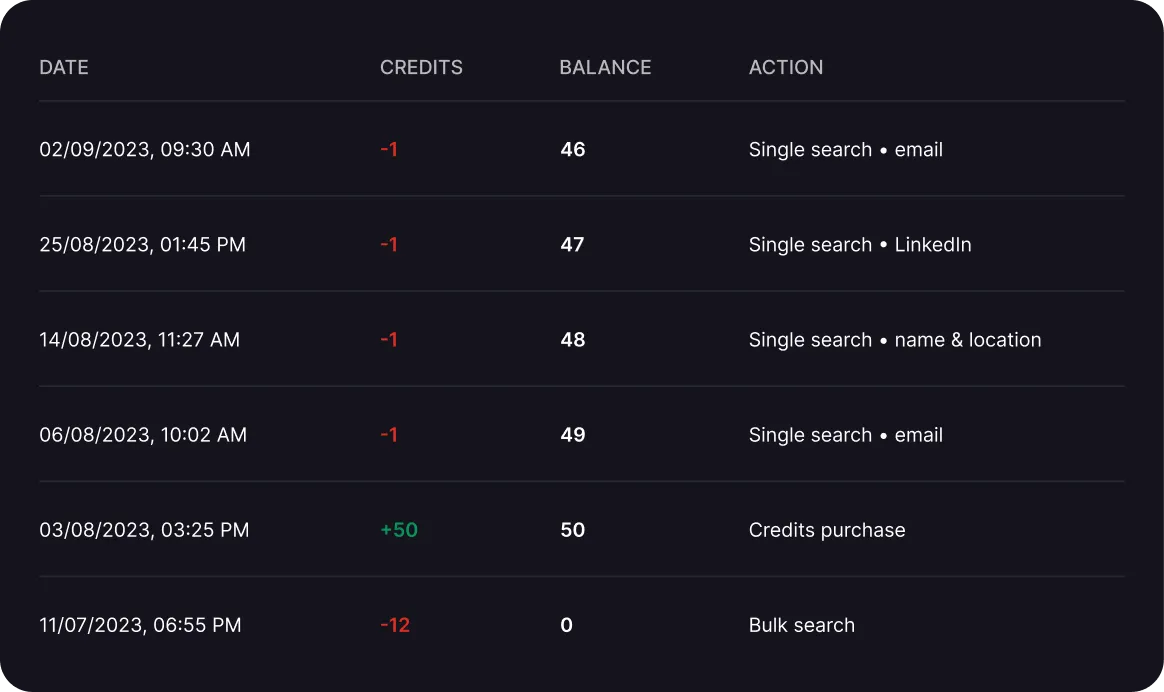1164x692 pixels.
Task: Click the 11/07/2023, 06:55 PM date
Action: pyautogui.click(x=141, y=625)
